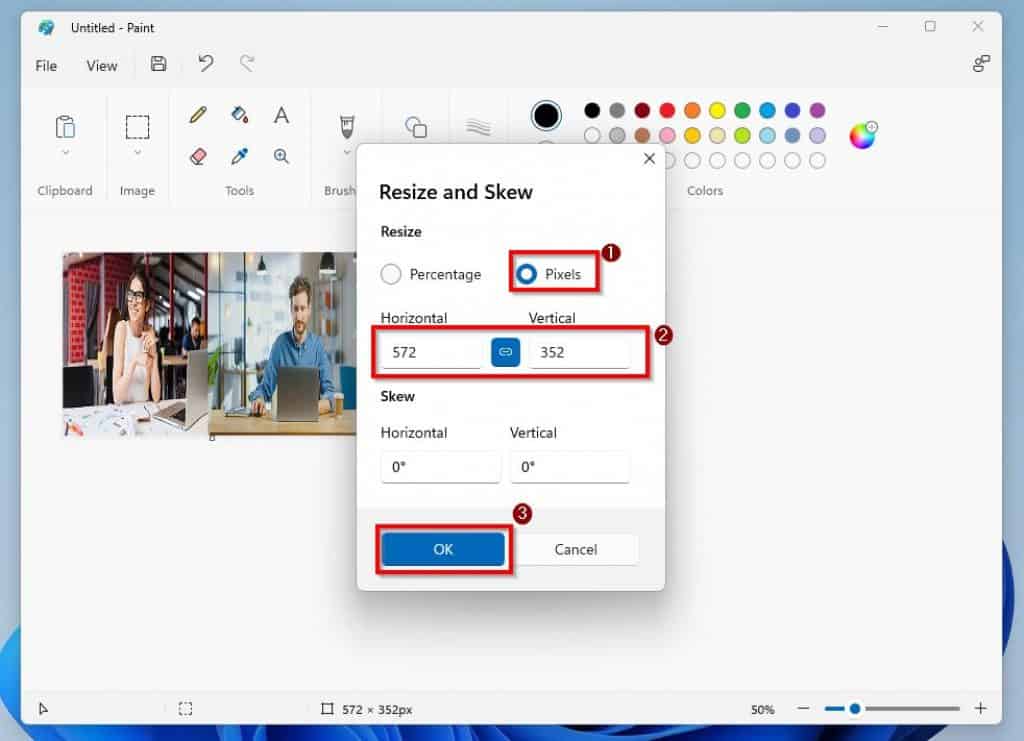Select the Pixels radio button
The width and height of the screenshot is (1024, 741).
tap(526, 274)
